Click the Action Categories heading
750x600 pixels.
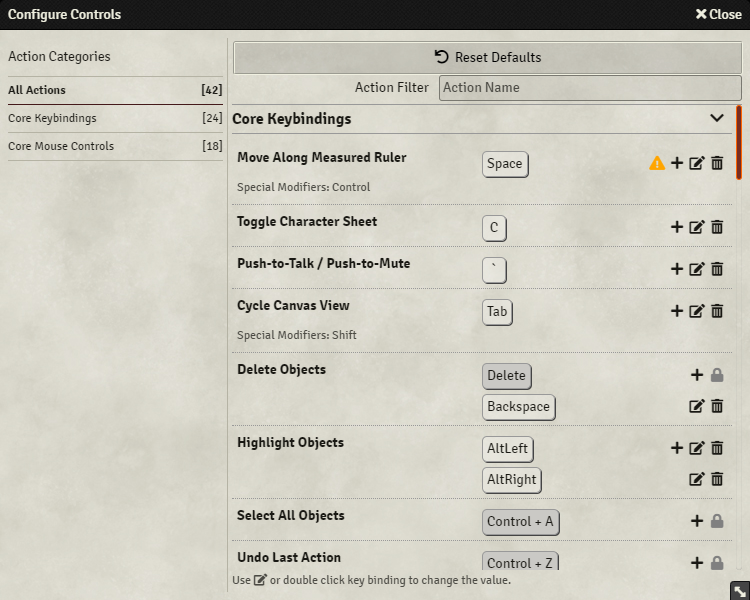click(x=59, y=56)
